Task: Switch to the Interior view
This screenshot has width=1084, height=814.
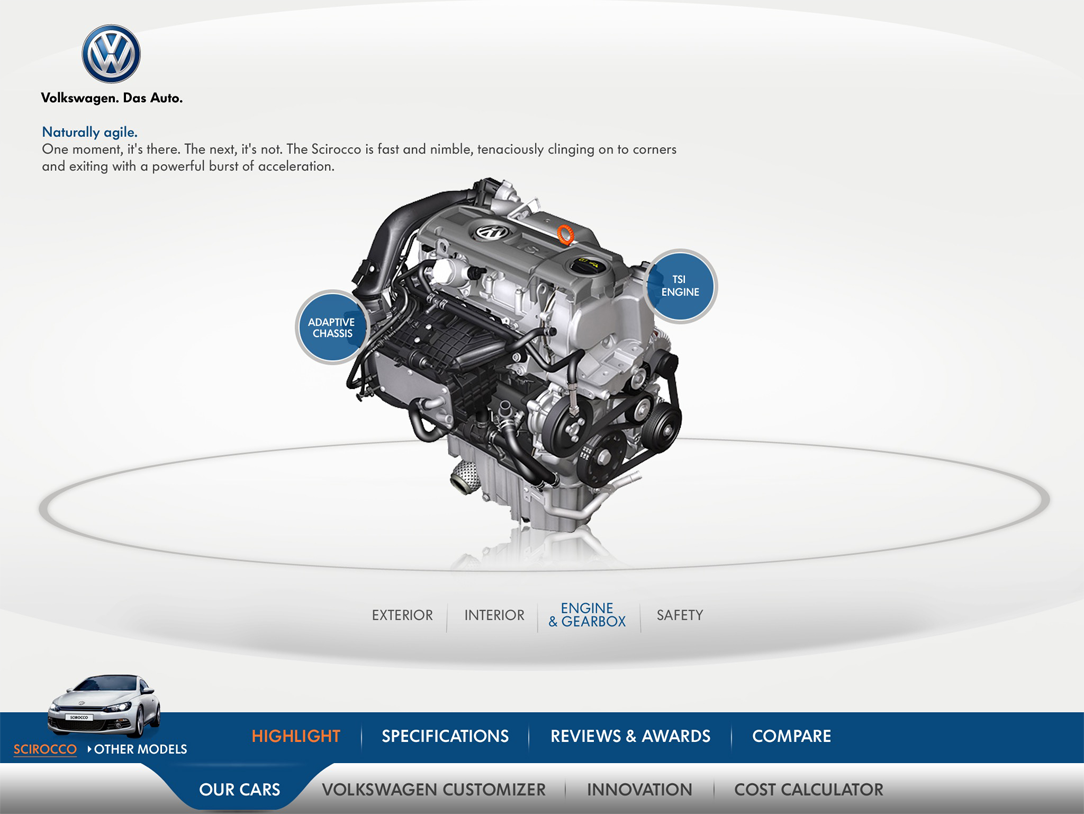Action: click(494, 615)
